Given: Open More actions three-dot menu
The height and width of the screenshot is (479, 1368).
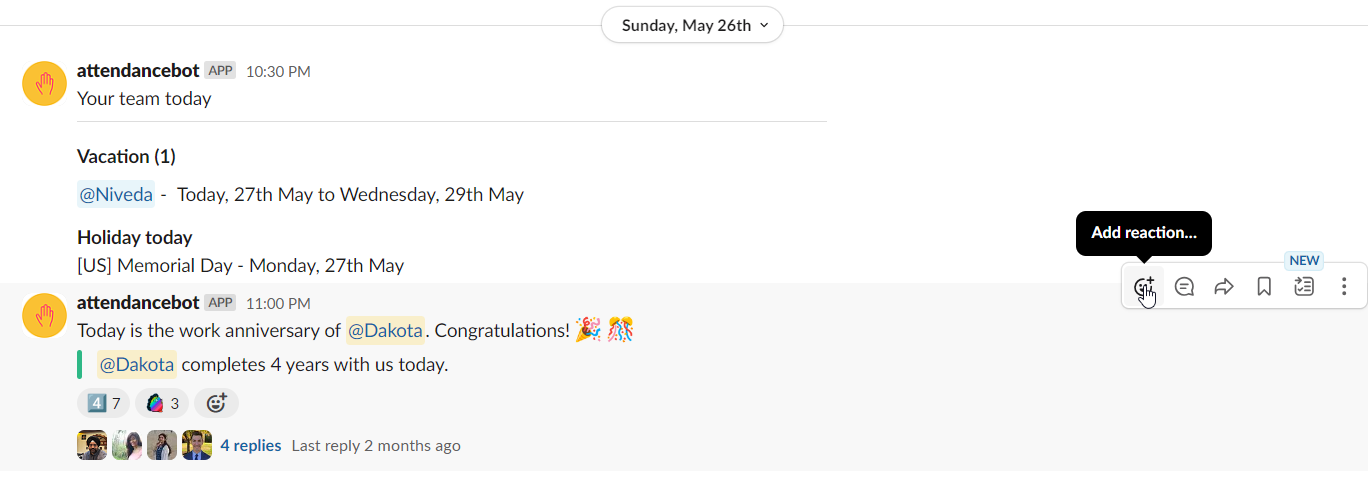Looking at the screenshot, I should pos(1344,287).
